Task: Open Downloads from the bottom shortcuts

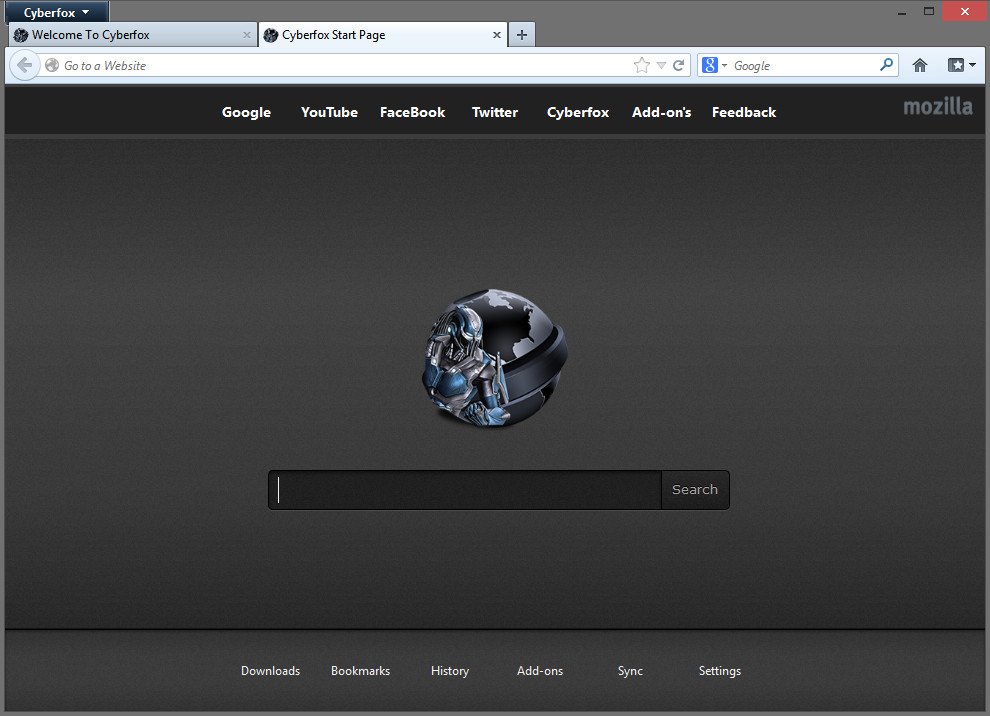Action: pyautogui.click(x=270, y=671)
